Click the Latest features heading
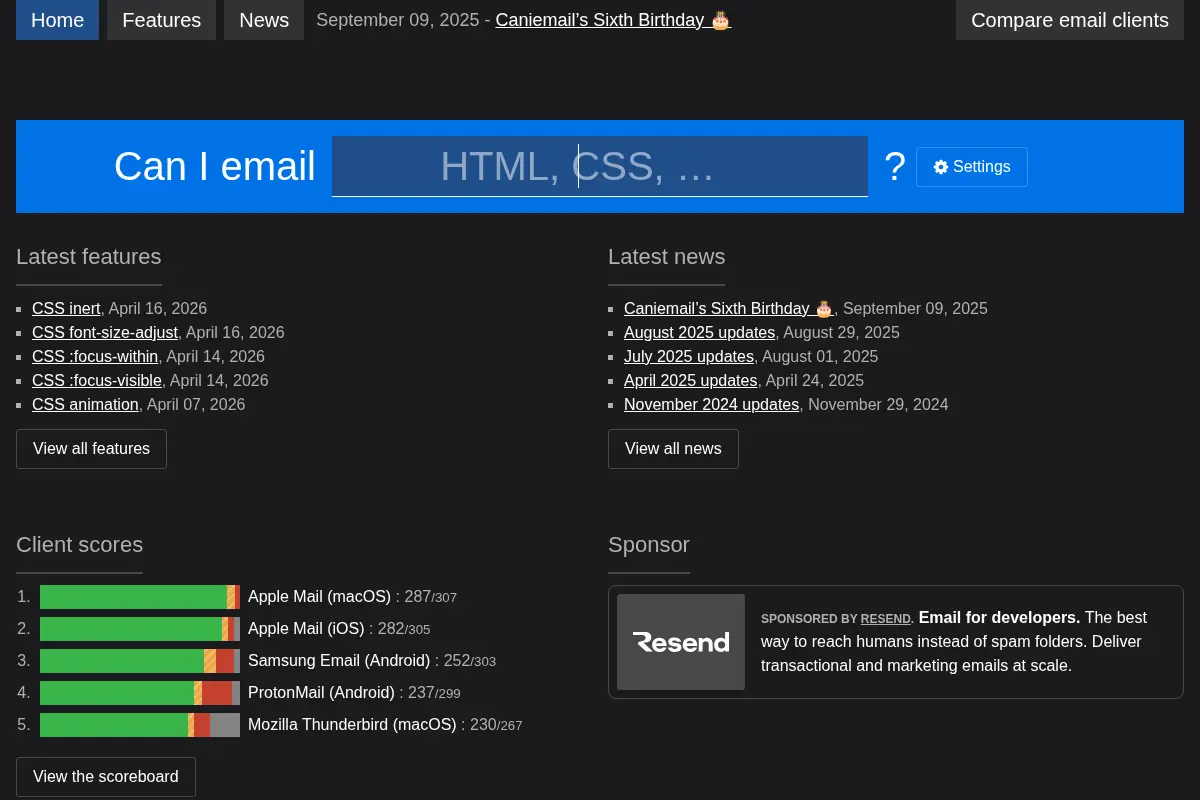This screenshot has width=1200, height=800. [x=88, y=257]
